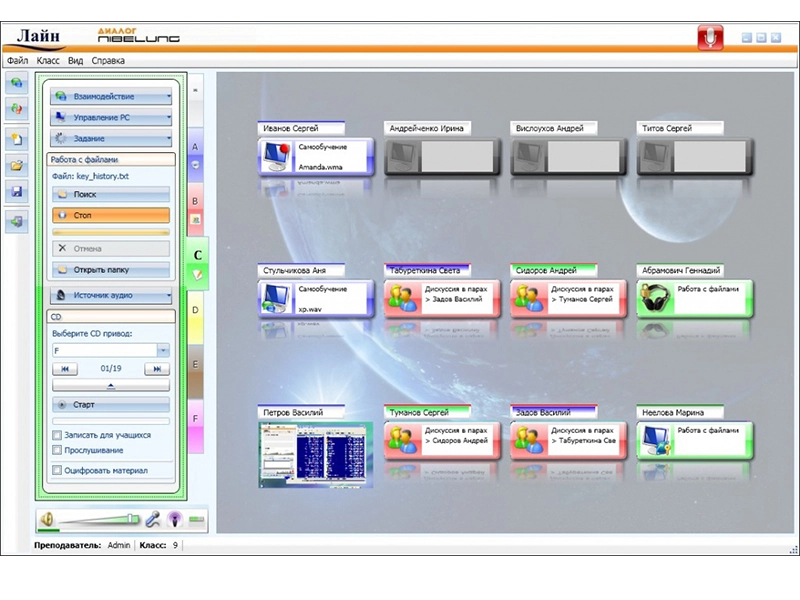Open the Источник аудио dropdown

point(111,296)
